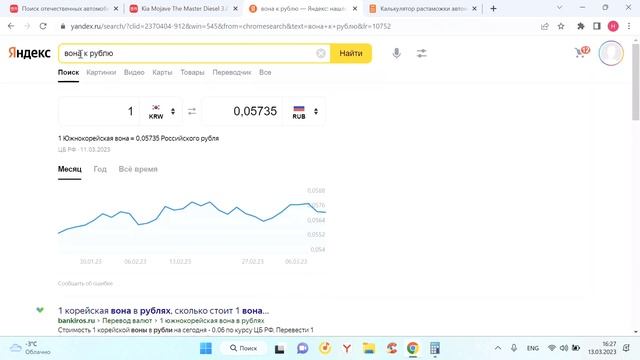Click the Найти search button
640x360 pixels.
351,53
